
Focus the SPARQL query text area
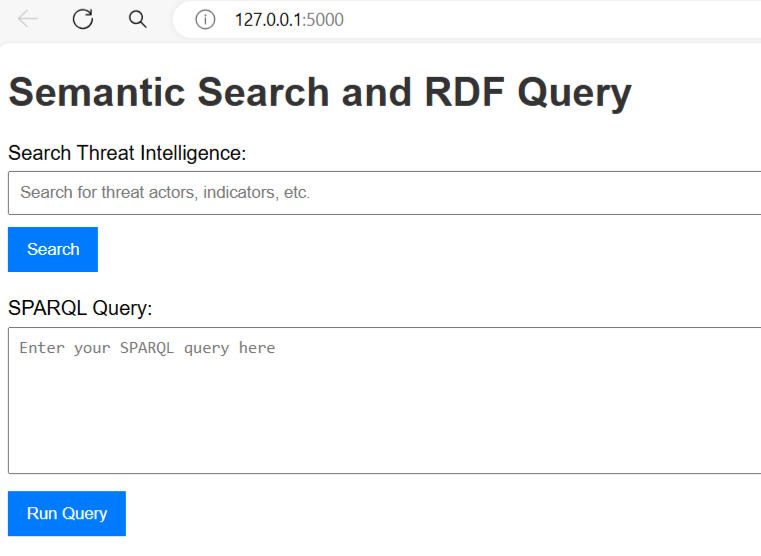[x=384, y=400]
